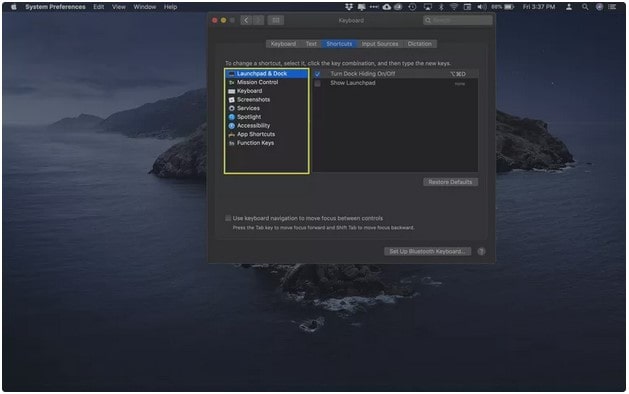Screen dimensions: 629x394
Task: Open the volume menu bar icon
Action: pyautogui.click(x=481, y=7)
